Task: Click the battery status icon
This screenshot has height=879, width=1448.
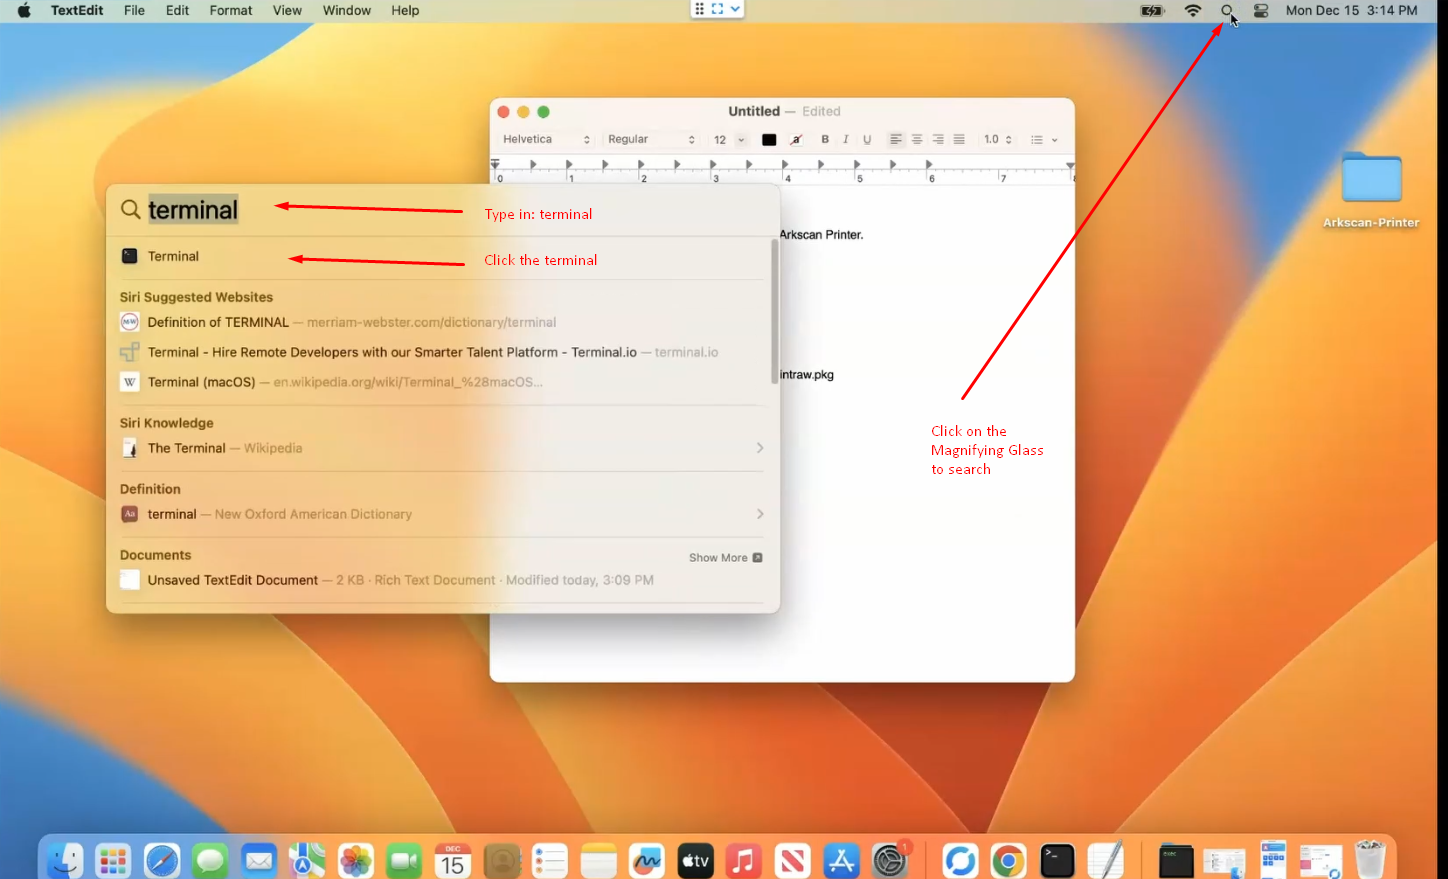Action: (1152, 11)
